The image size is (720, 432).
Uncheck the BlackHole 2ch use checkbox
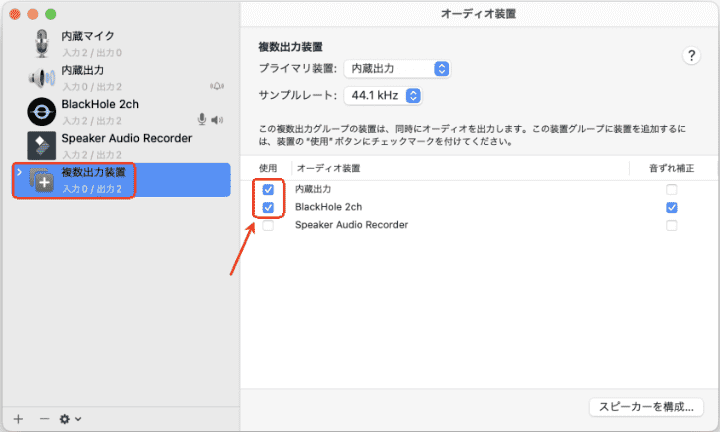(267, 207)
